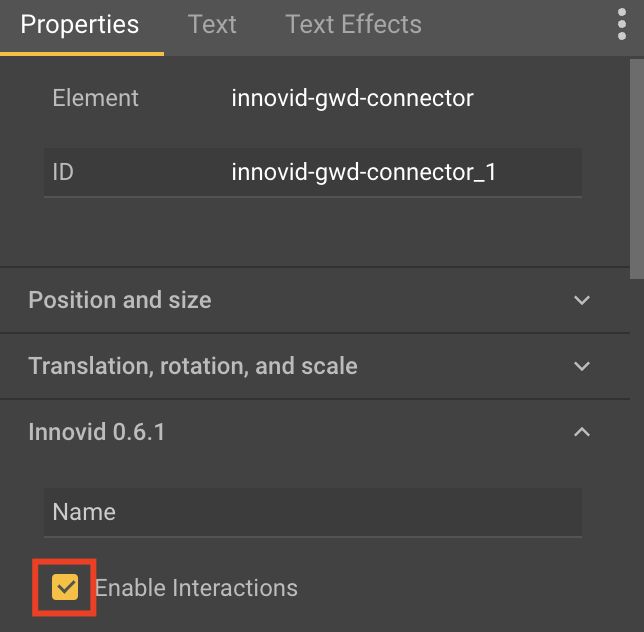Viewport: 644px width, 632px height.
Task: Click the innovid-gwd-connector_1 ID value
Action: coord(364,173)
